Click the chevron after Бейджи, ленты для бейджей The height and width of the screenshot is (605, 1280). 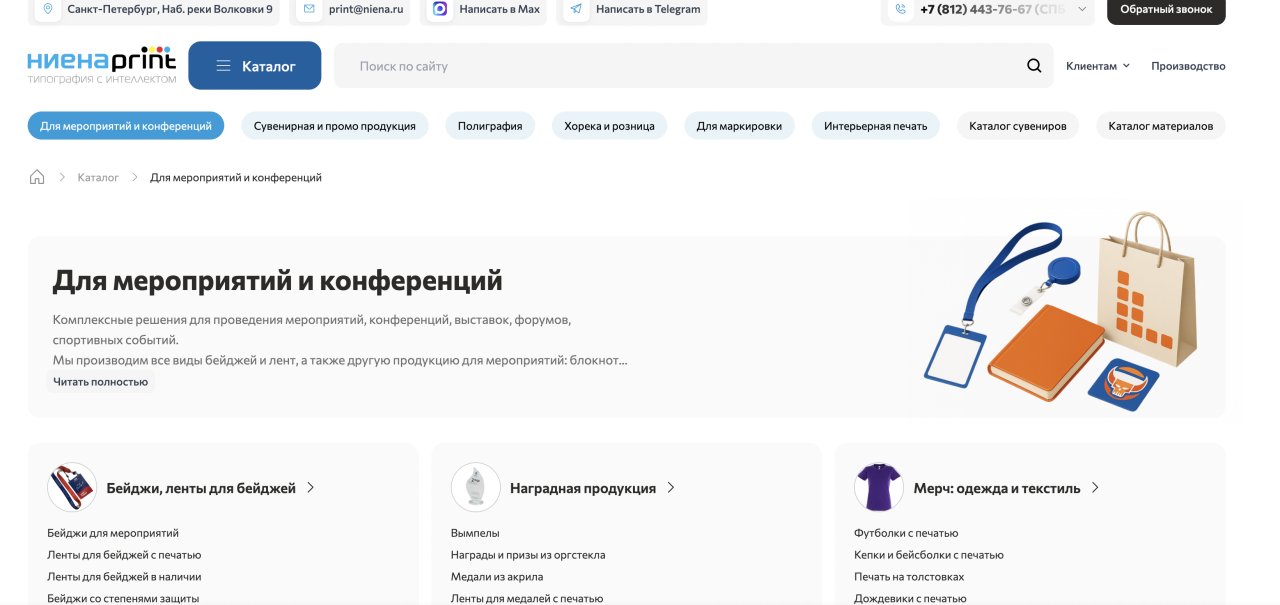coord(311,488)
